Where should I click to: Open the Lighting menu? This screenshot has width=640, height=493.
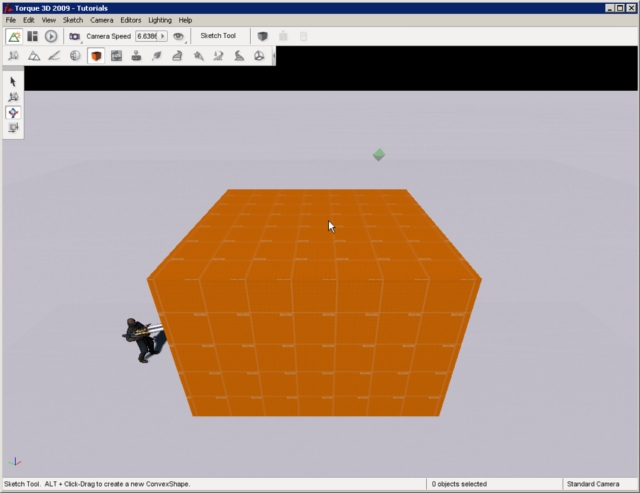[x=159, y=20]
